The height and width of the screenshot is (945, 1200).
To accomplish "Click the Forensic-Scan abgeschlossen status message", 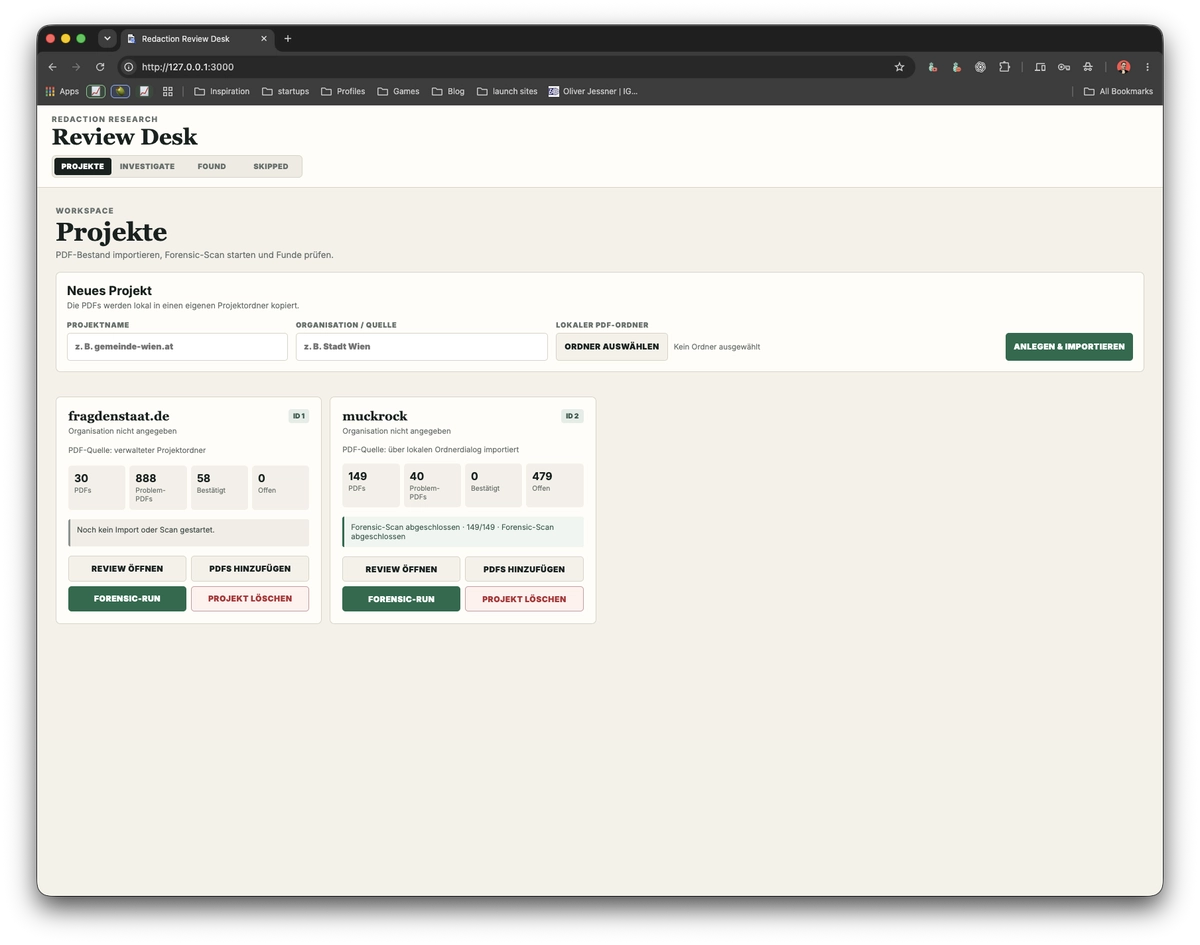I will (x=463, y=532).
